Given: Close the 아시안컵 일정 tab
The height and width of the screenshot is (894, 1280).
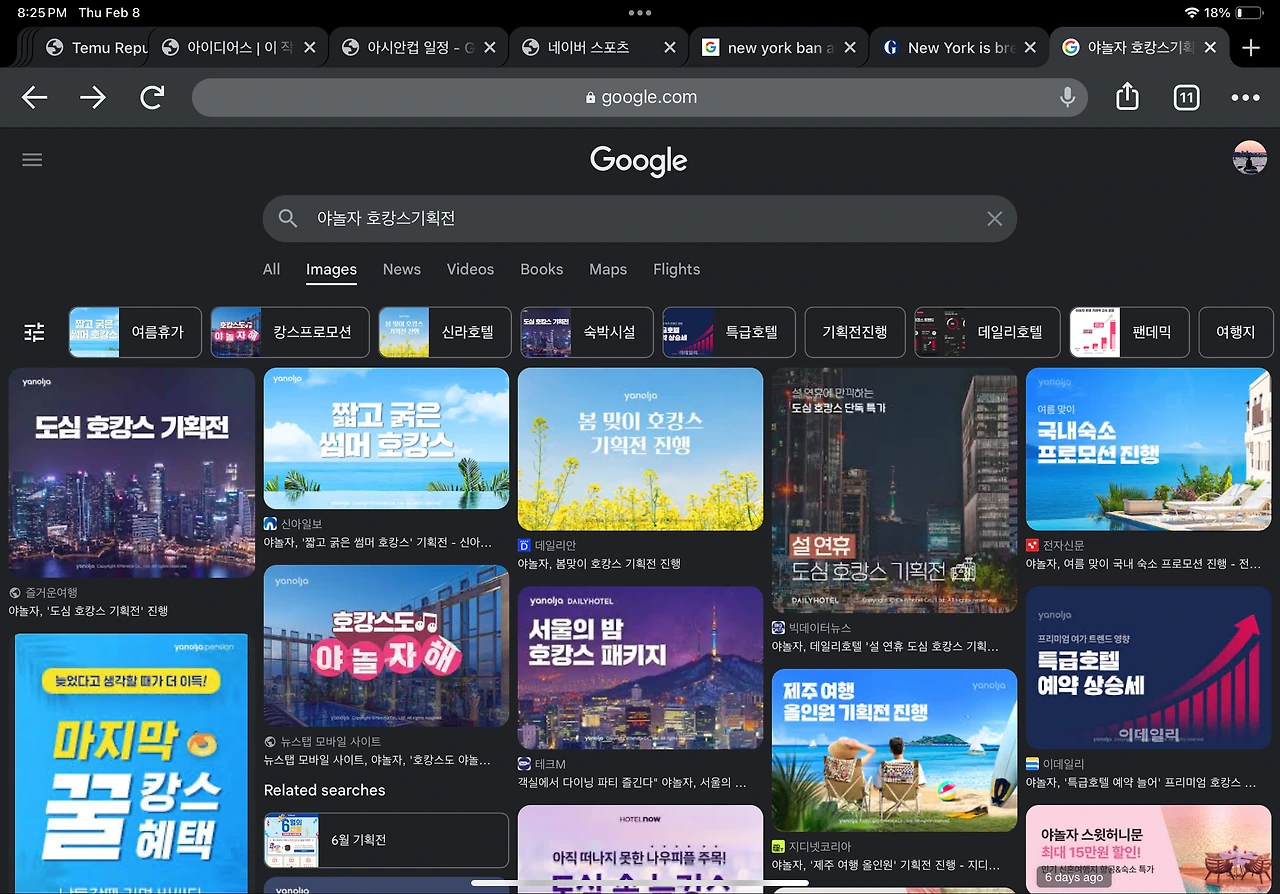Looking at the screenshot, I should [490, 48].
